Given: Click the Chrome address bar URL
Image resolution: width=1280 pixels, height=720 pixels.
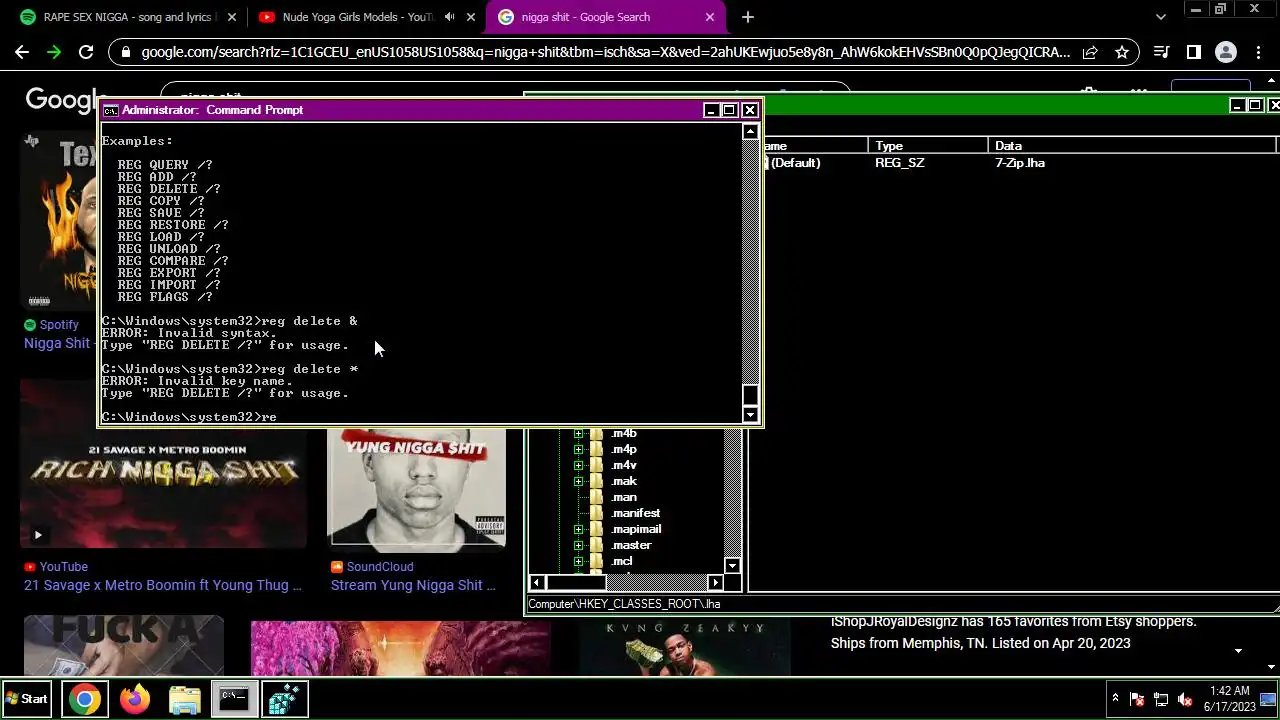Looking at the screenshot, I should (606, 52).
